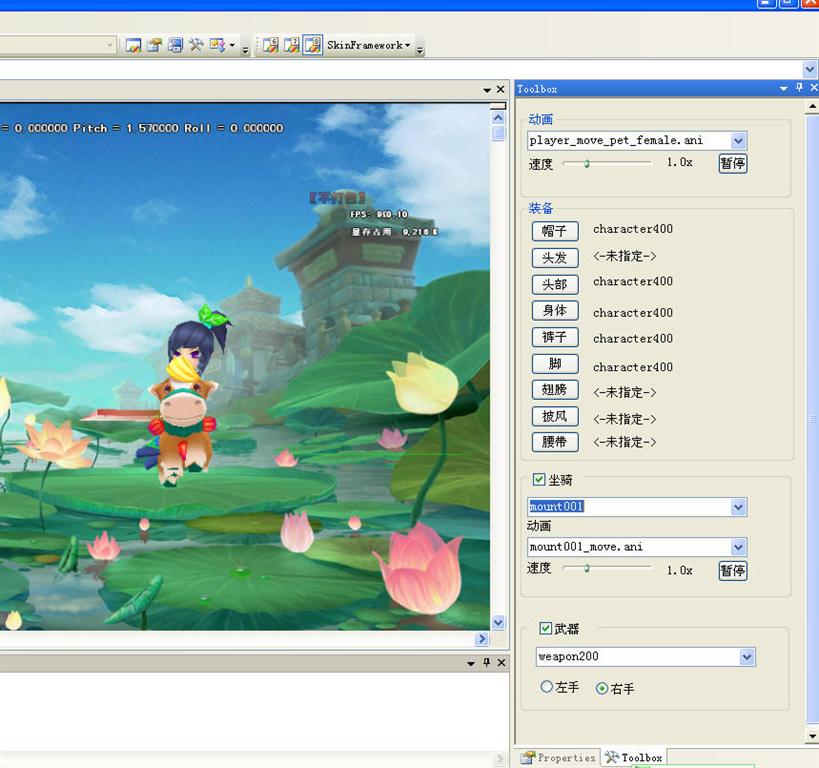Image resolution: width=819 pixels, height=768 pixels.
Task: Click the viewport's horizontal scroll right arrow
Action: 482,638
